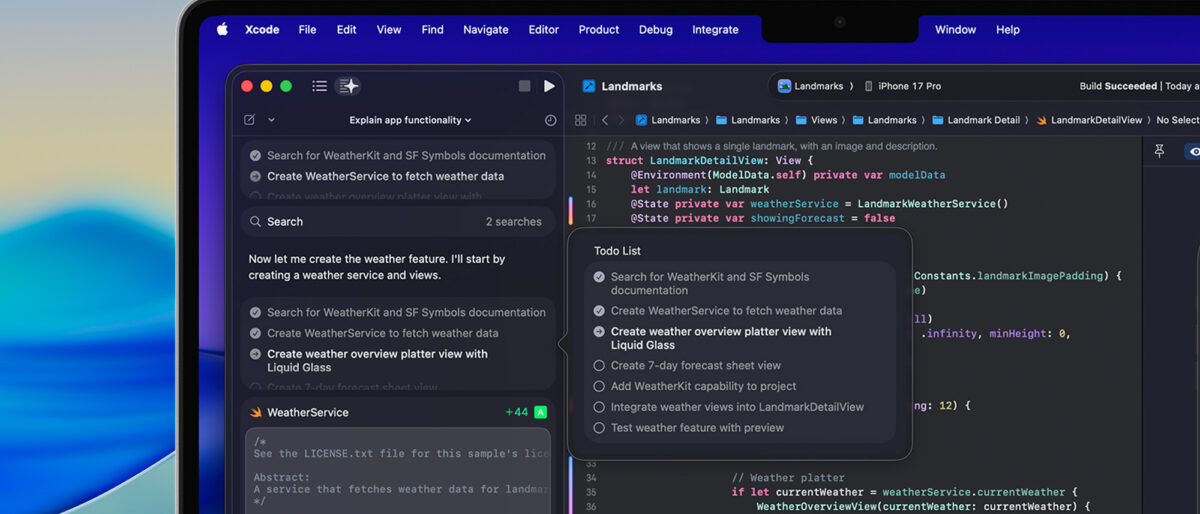Open the Landmark Detail breadcrumb

click(976, 120)
